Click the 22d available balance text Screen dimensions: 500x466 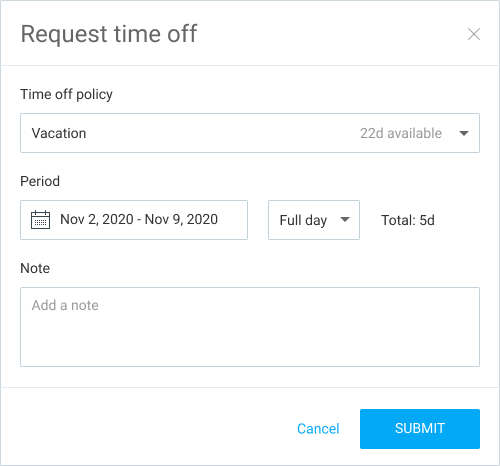[401, 133]
